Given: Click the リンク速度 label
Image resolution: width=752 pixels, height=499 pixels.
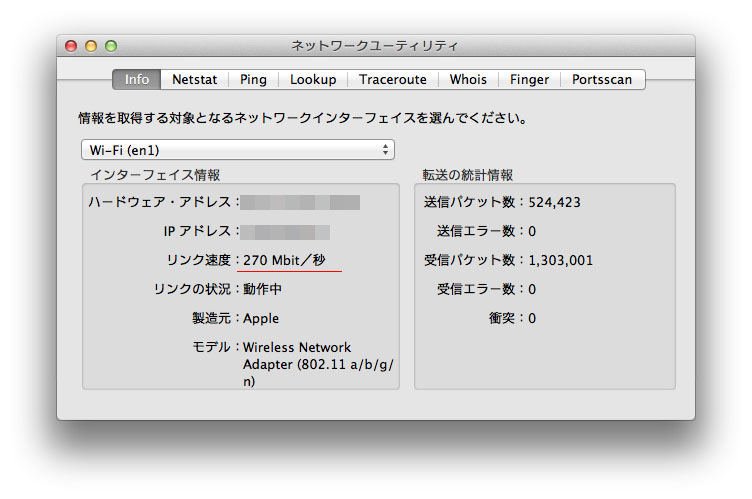Looking at the screenshot, I should [x=199, y=260].
